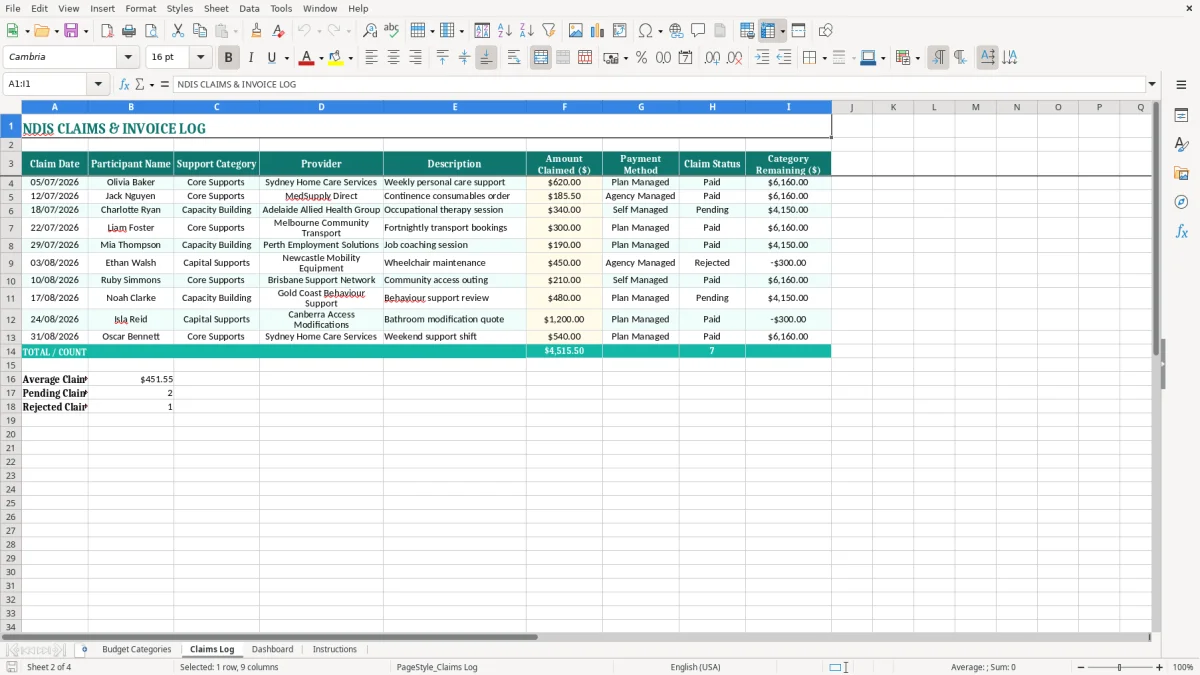The image size is (1200, 675).
Task: Click English (USA) language status
Action: click(695, 667)
